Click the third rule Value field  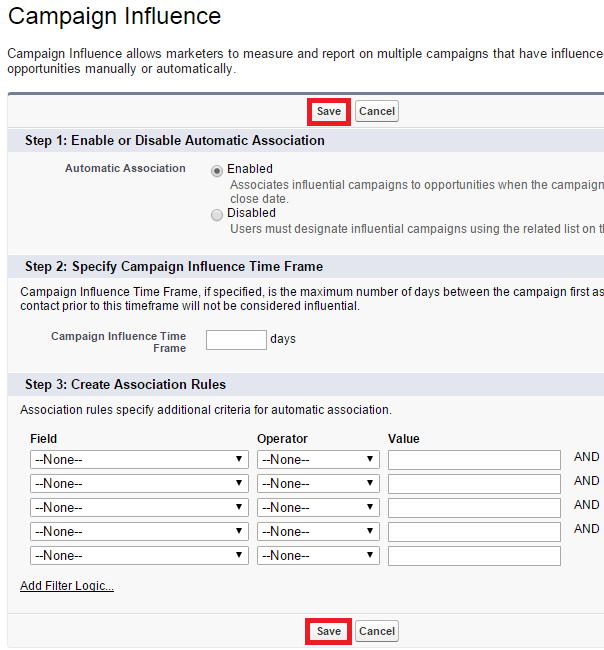click(474, 508)
